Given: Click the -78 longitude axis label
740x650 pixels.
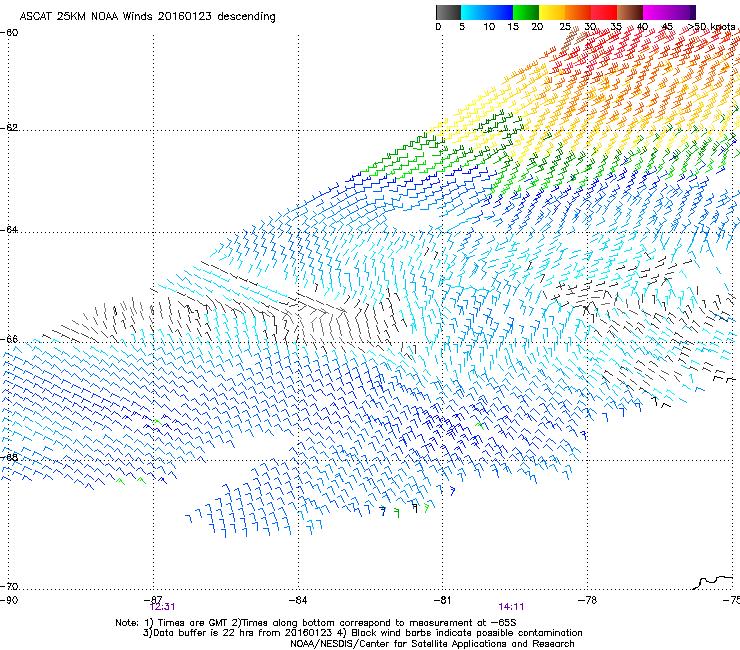Looking at the screenshot, I should 588,600.
